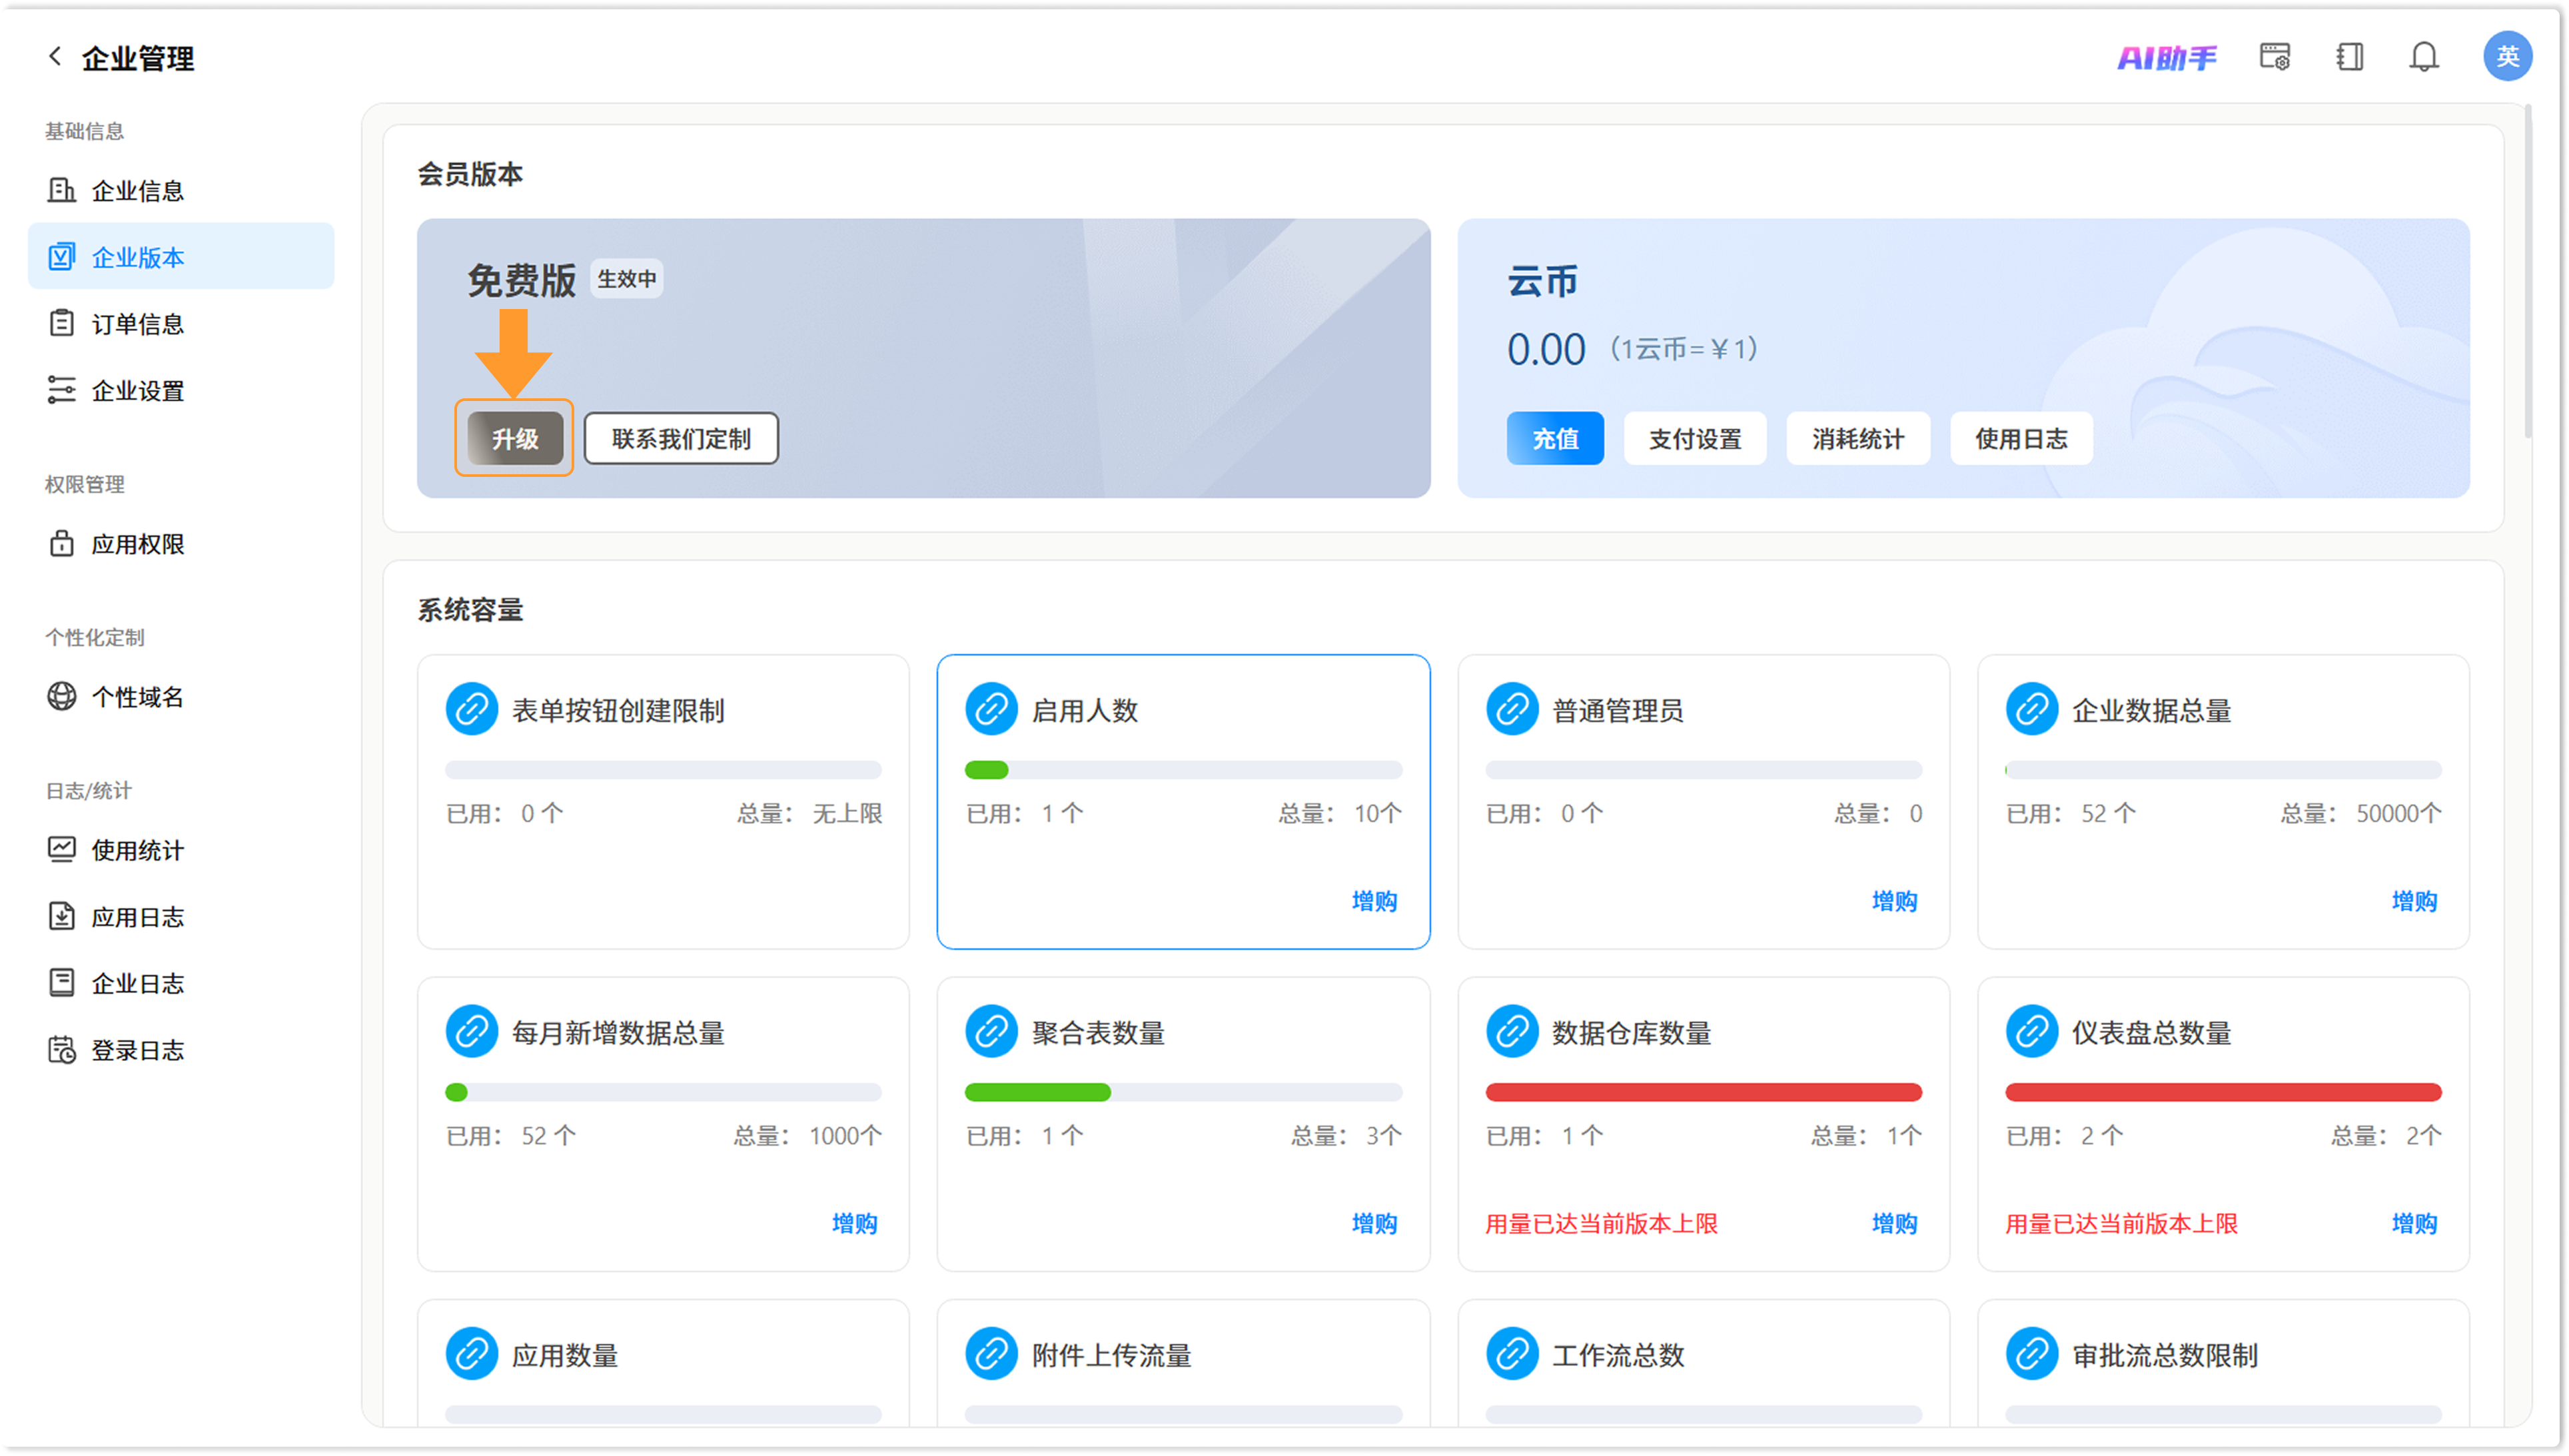Click the link icon on 启用人数 card
This screenshot has height=1456, width=2569.
point(991,710)
